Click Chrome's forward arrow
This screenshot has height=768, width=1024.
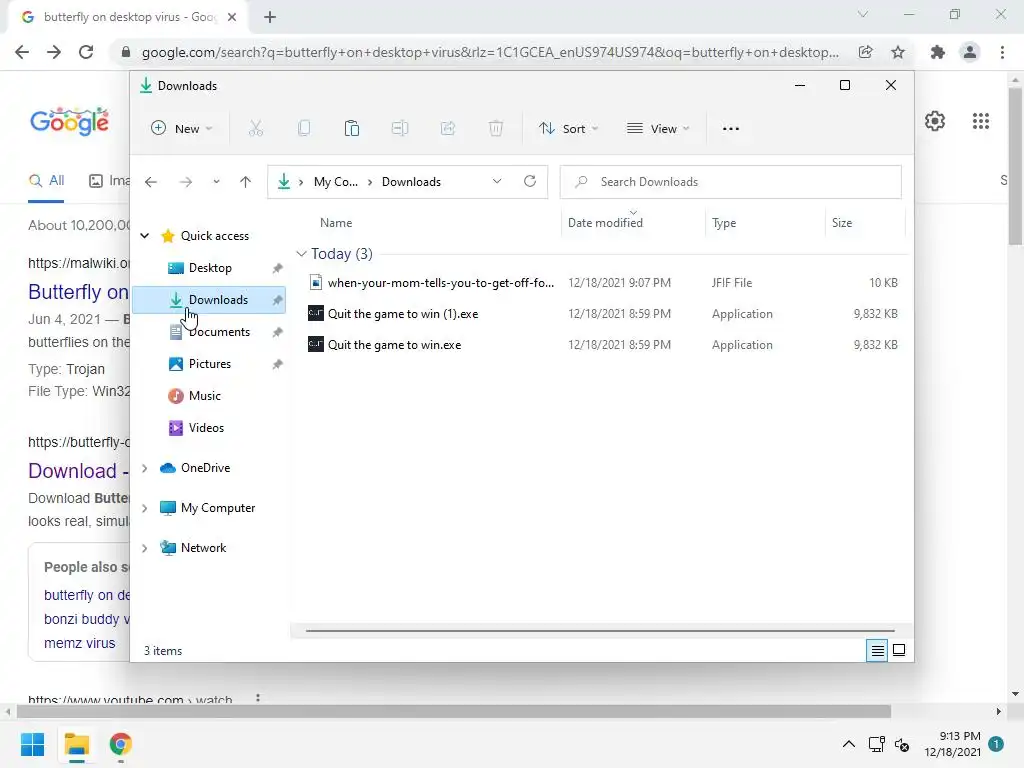[54, 52]
